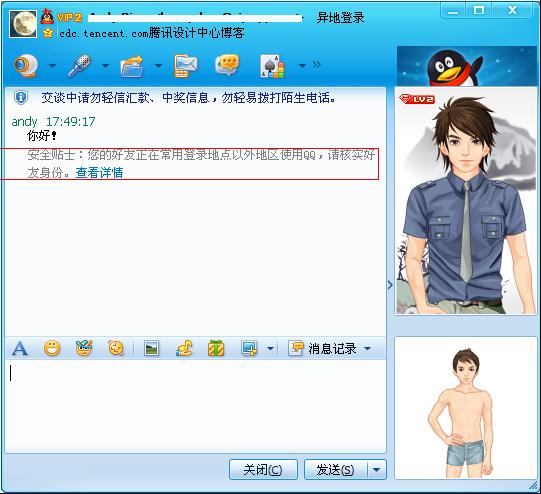Viewport: 541px width, 494px height.
Task: Click the contact's moon avatar
Action: (23, 24)
